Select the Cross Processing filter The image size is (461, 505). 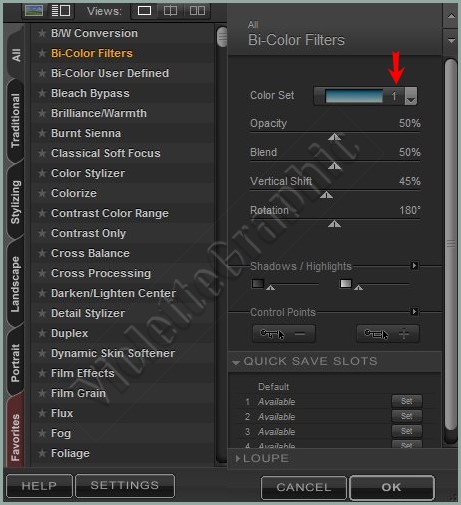coord(101,273)
